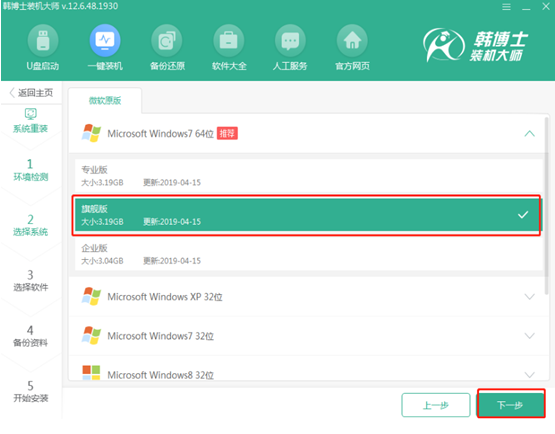Select the 企业版 edition row

(308, 254)
